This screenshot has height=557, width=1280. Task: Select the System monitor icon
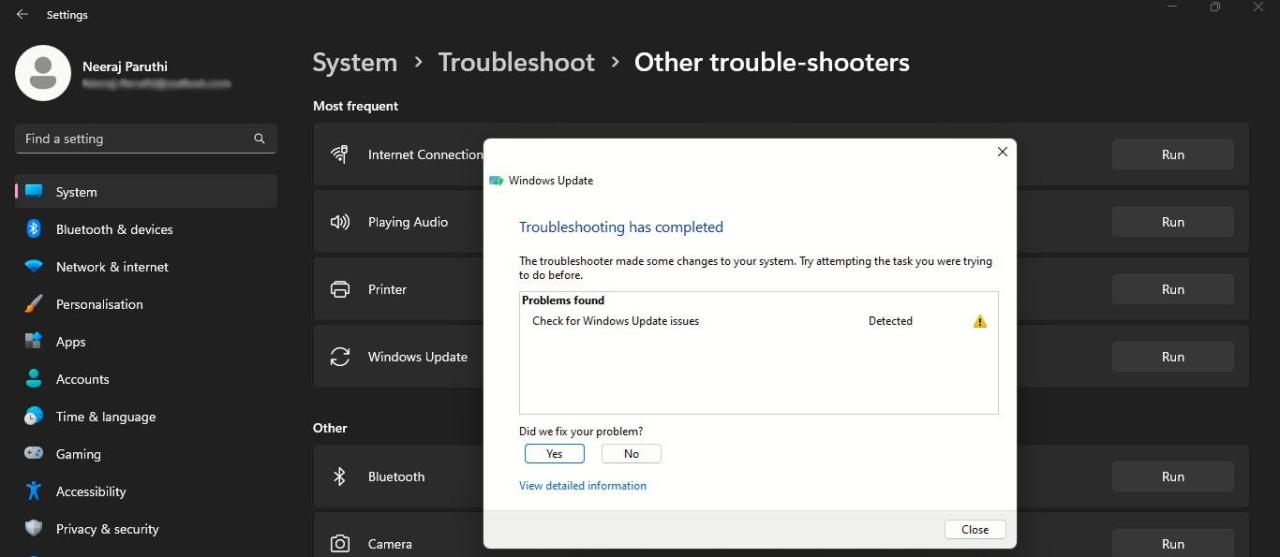tap(34, 191)
